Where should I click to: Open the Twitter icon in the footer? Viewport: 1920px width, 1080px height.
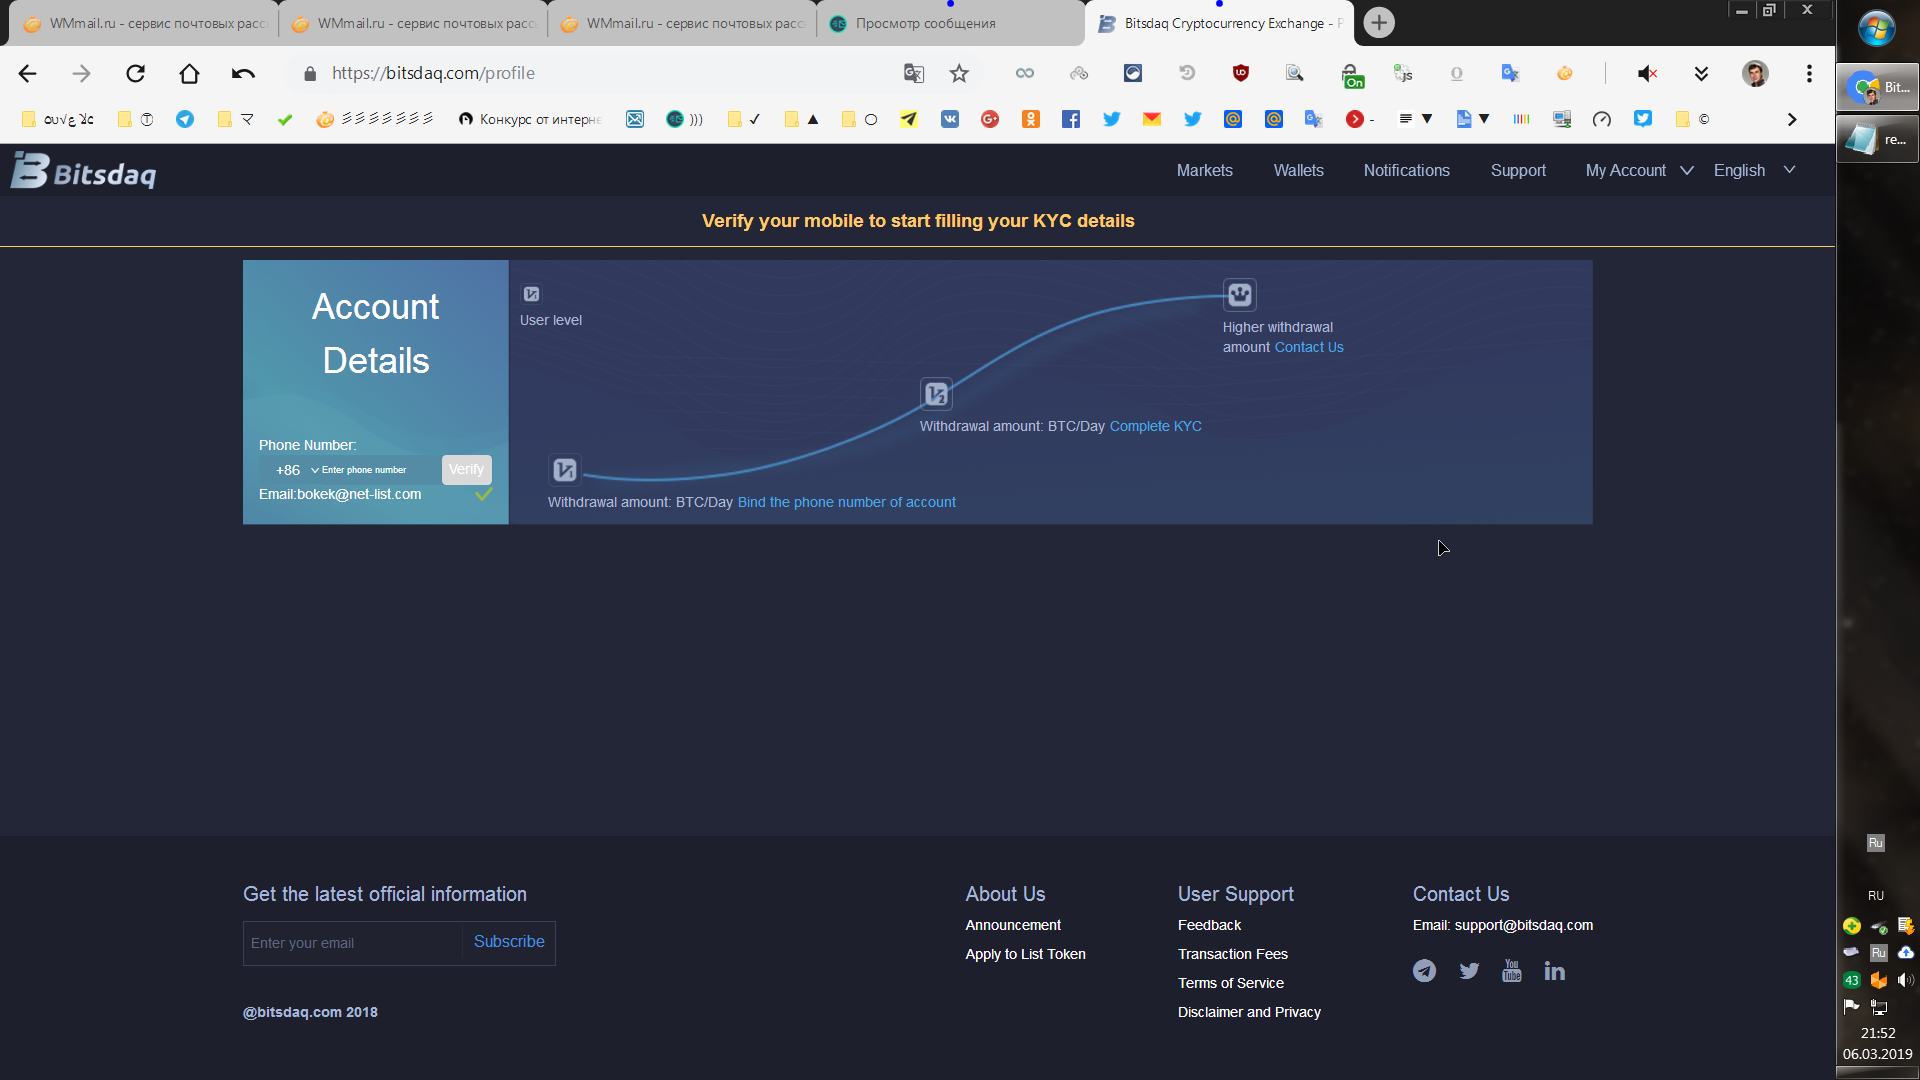click(x=1468, y=971)
